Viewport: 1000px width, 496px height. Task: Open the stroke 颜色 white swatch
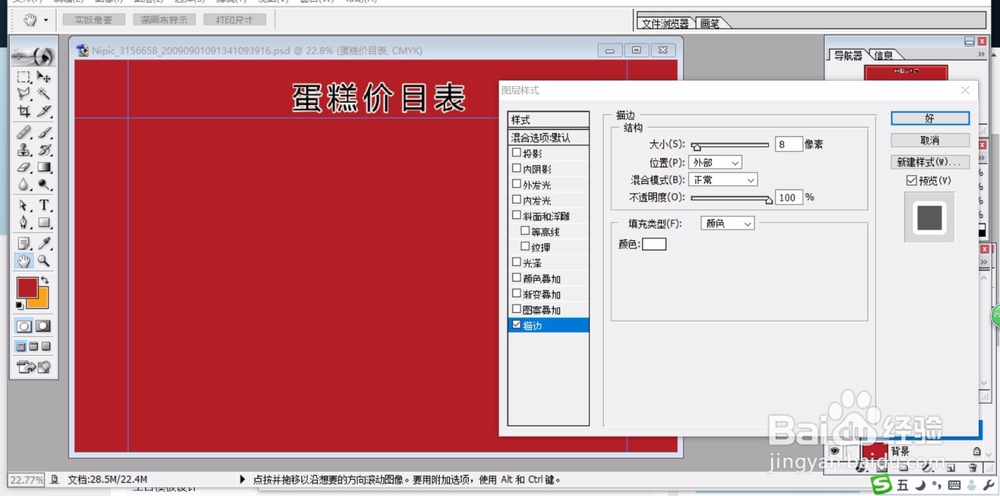[x=654, y=244]
